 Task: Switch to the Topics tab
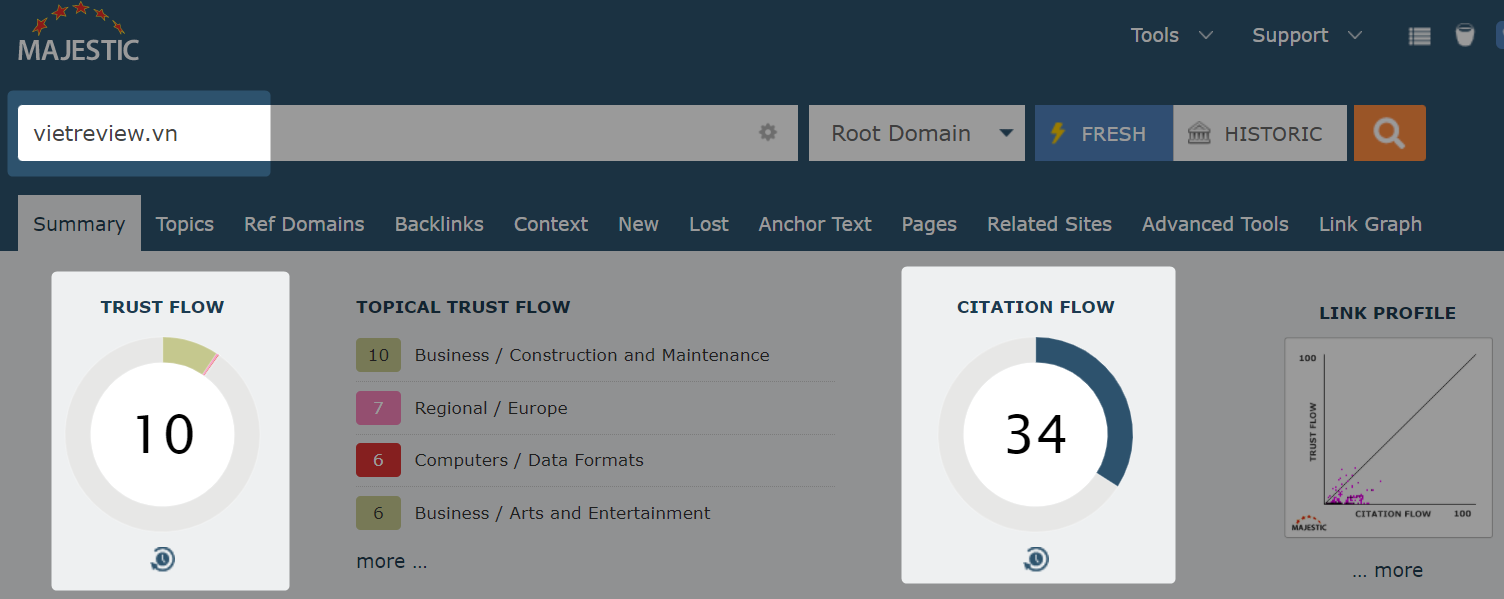pos(185,224)
